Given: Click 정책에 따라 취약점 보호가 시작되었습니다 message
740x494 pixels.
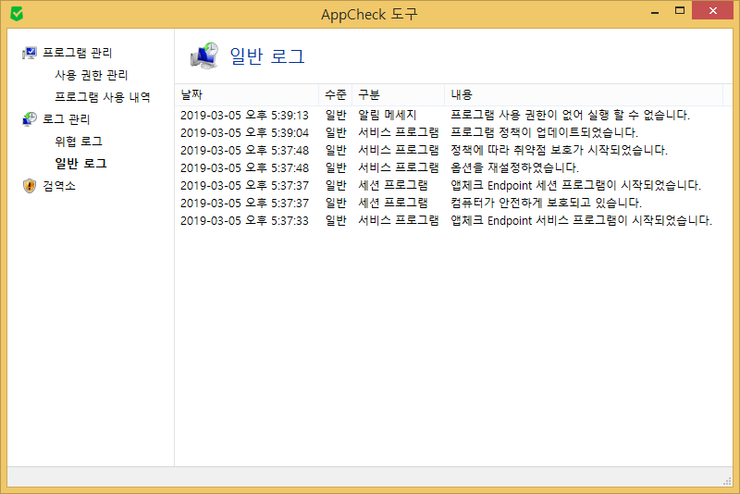Looking at the screenshot, I should pos(559,150).
